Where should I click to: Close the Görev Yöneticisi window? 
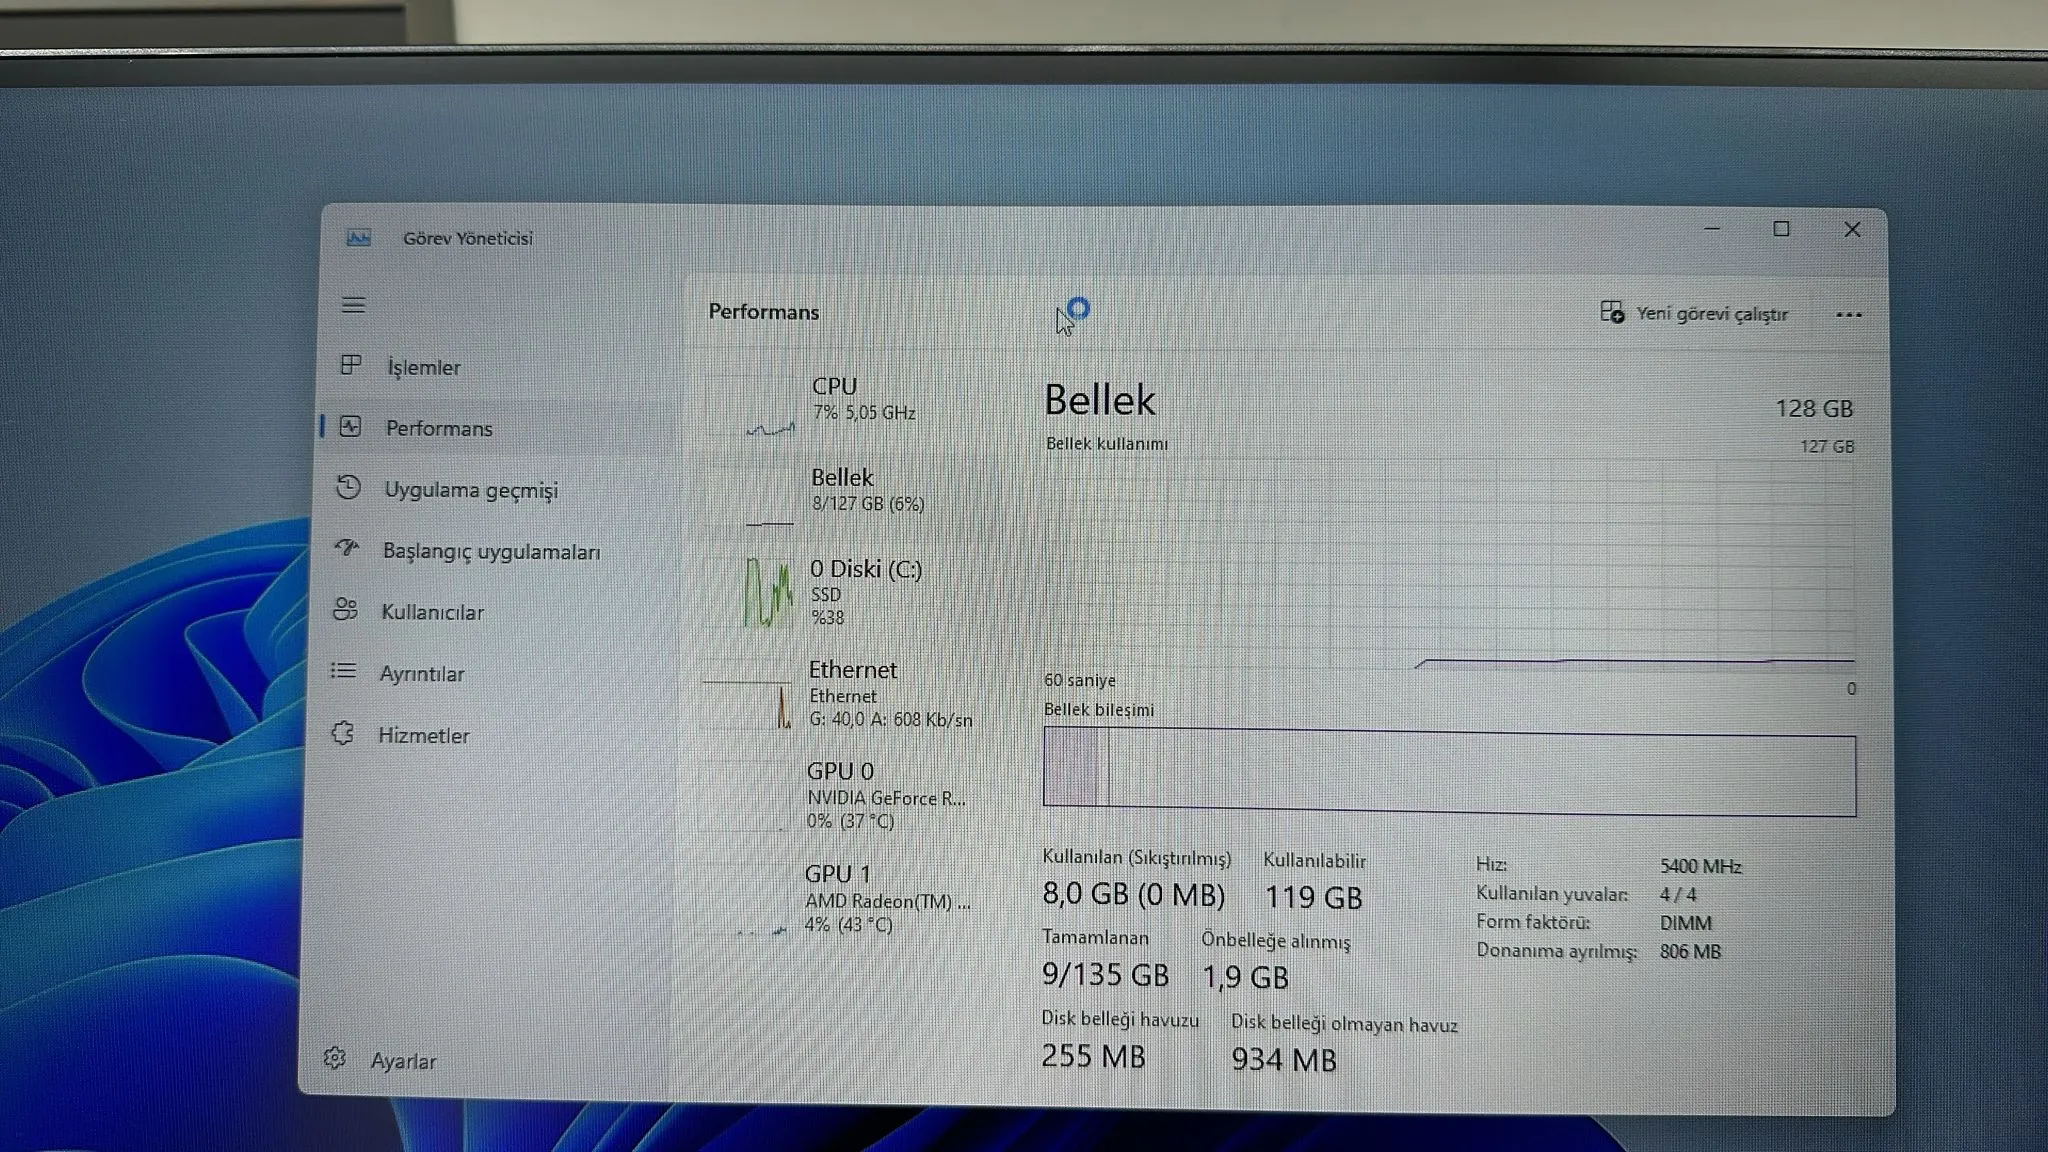(x=1852, y=230)
